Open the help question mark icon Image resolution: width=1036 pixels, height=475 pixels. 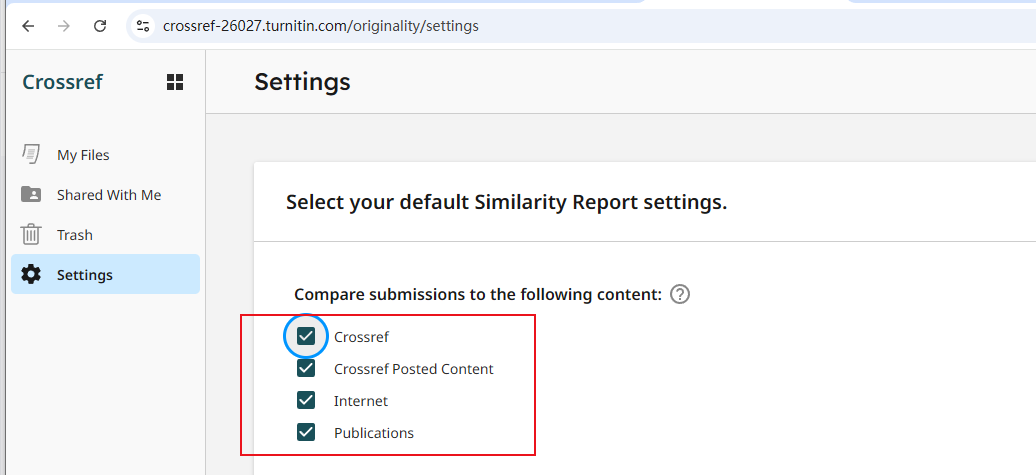click(680, 294)
